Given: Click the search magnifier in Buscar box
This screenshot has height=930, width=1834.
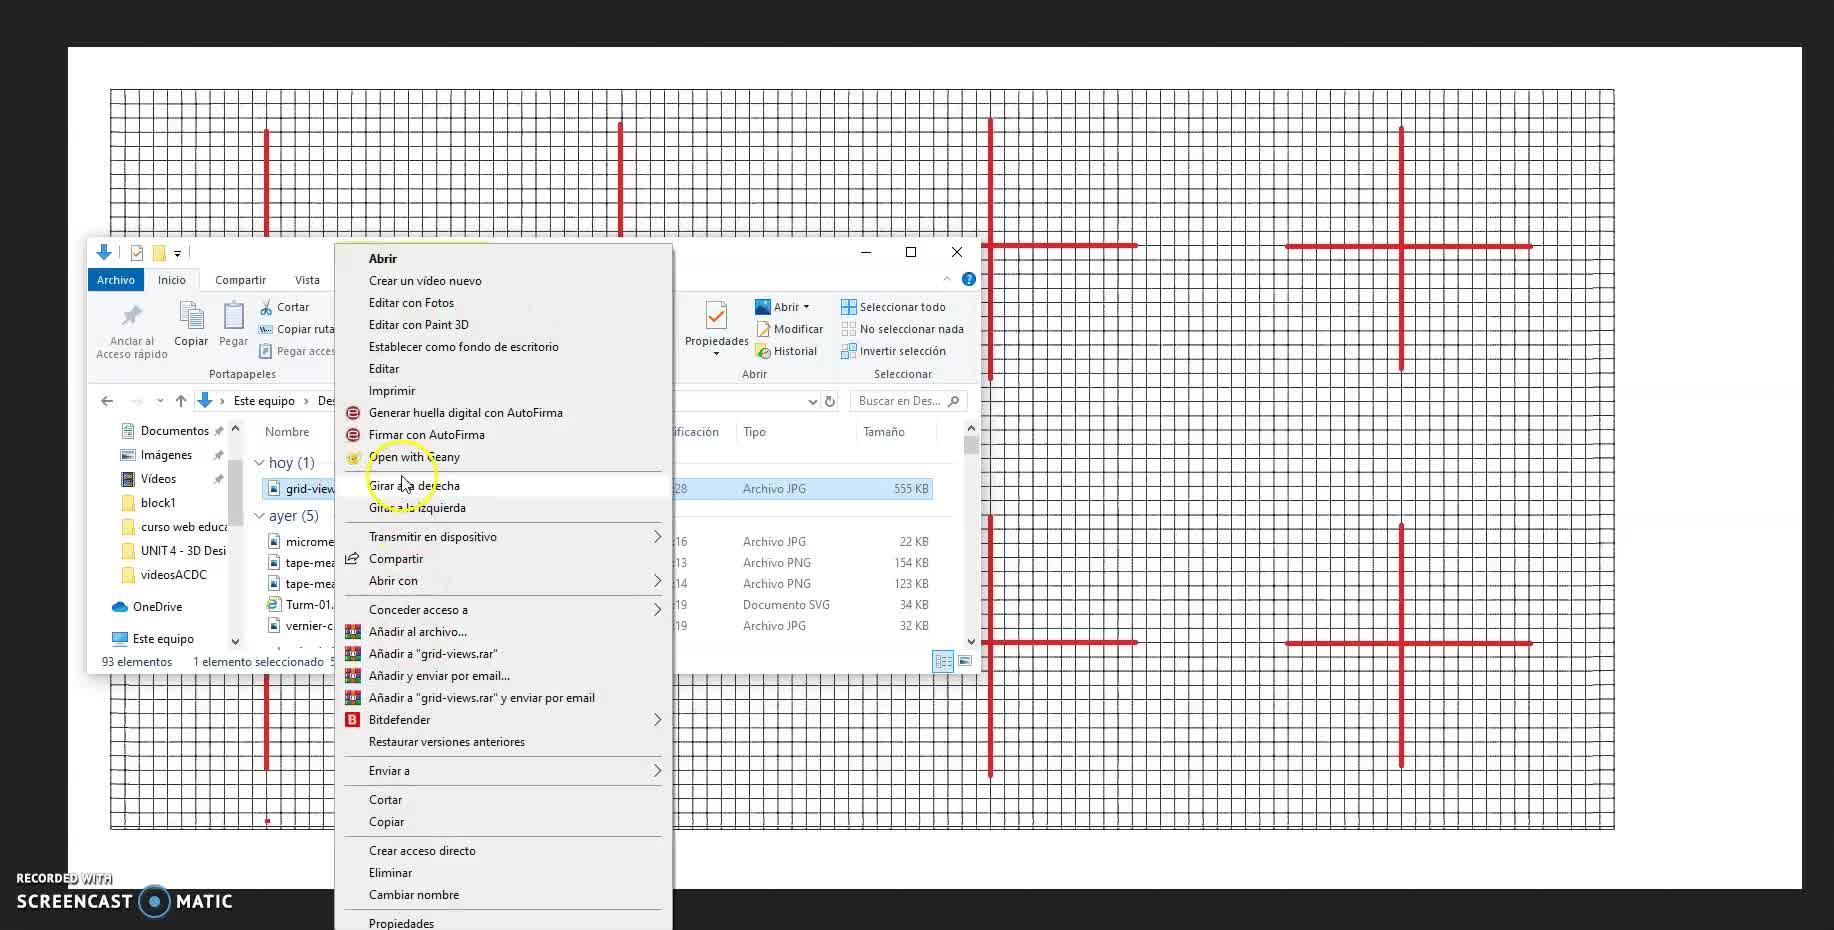Looking at the screenshot, I should coord(953,401).
